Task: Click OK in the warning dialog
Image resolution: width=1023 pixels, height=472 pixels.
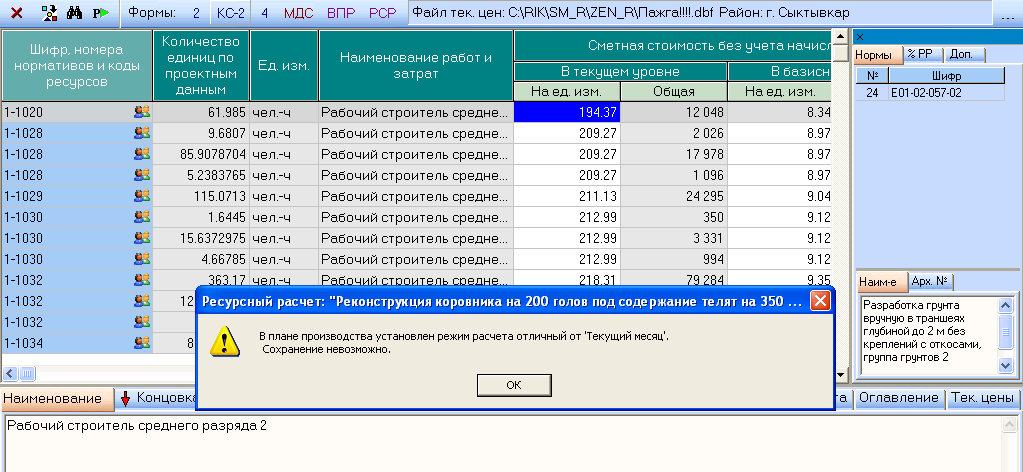Action: point(514,385)
